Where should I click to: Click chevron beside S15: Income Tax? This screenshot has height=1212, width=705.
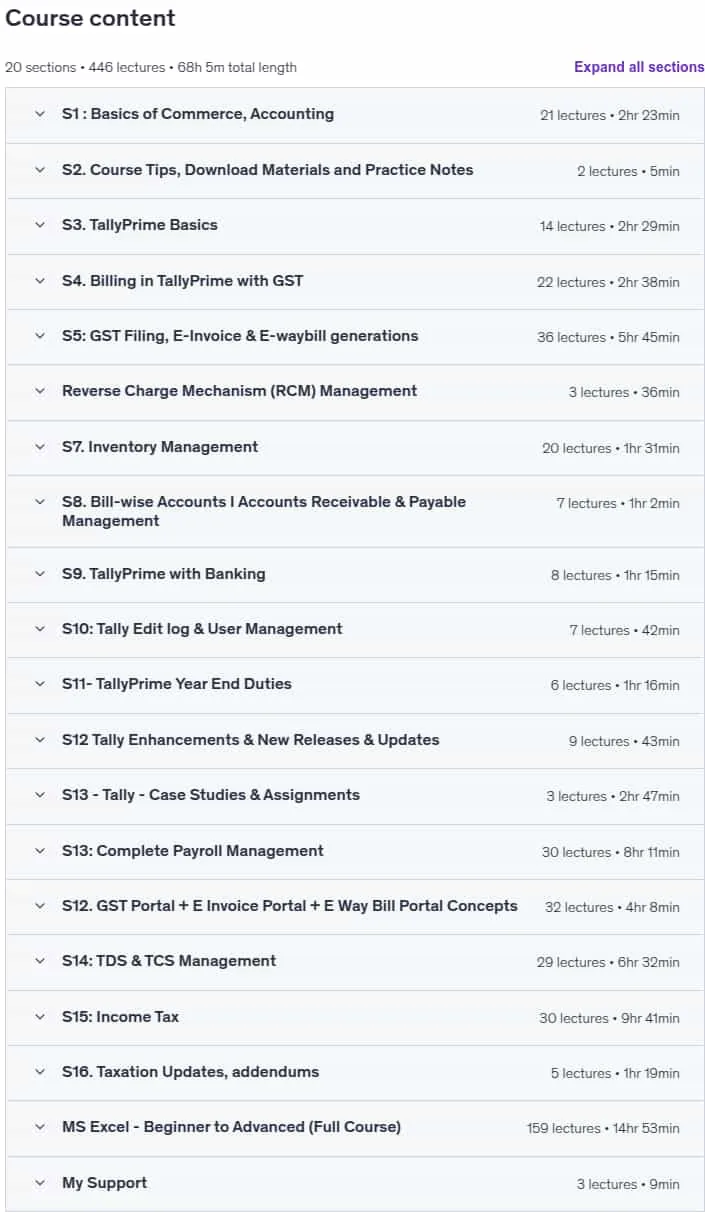tap(40, 1017)
